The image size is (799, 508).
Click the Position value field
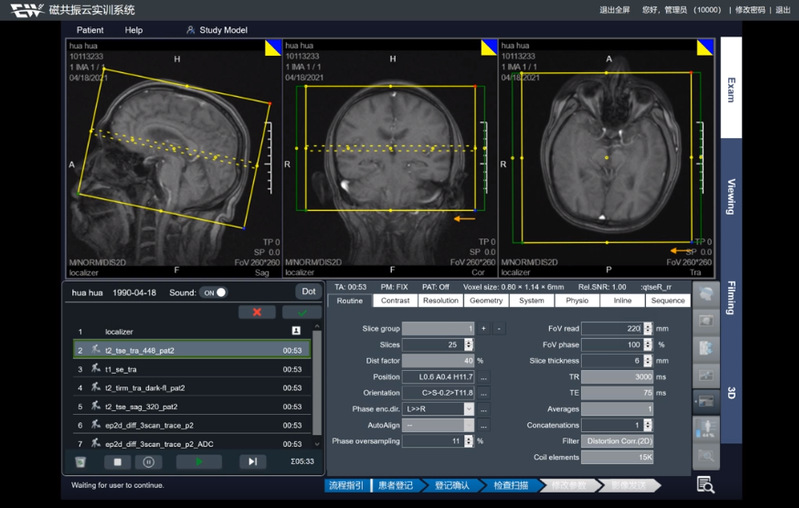(x=438, y=377)
